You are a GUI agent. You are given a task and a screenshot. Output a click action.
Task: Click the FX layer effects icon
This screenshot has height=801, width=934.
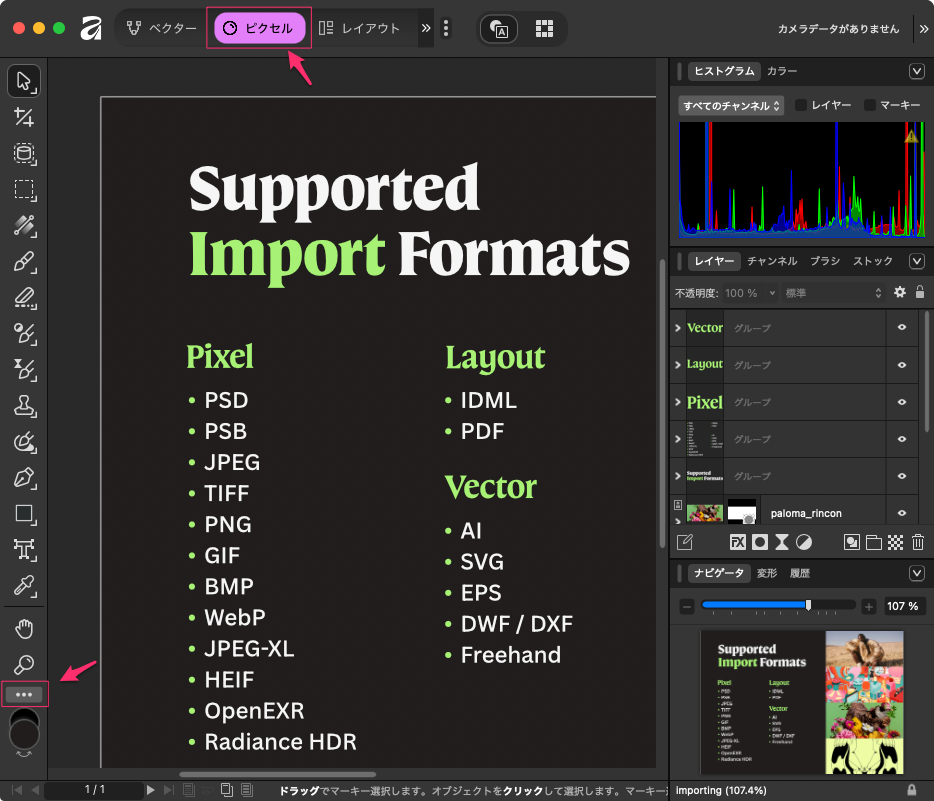coord(737,543)
